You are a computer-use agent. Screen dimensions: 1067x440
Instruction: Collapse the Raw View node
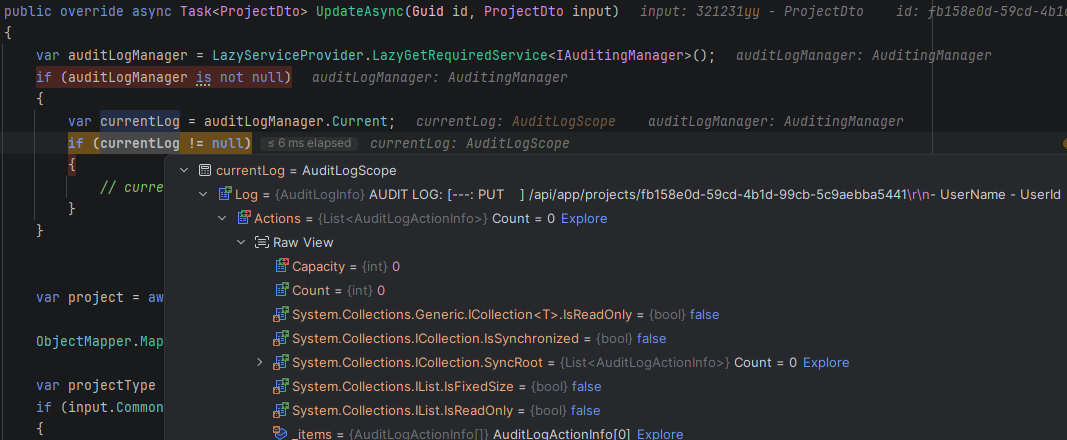(241, 242)
